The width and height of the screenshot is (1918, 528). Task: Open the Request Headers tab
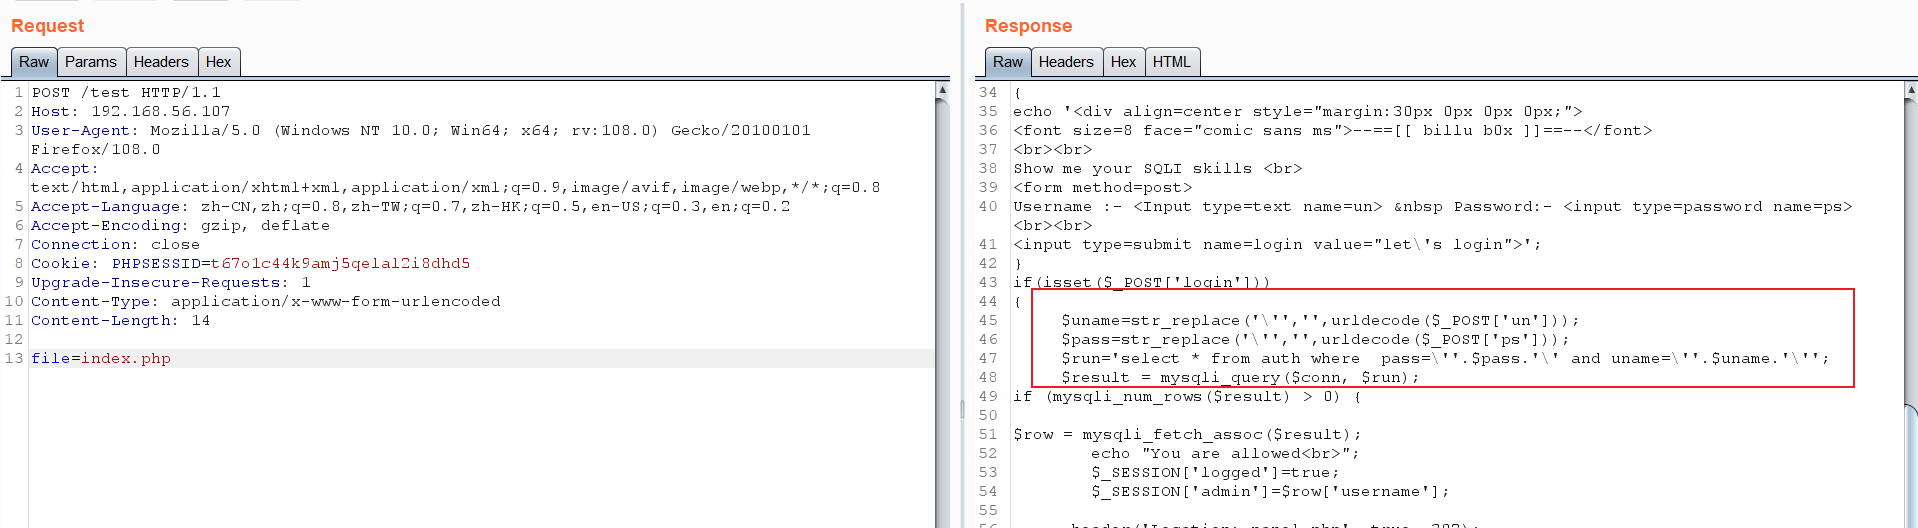(161, 62)
